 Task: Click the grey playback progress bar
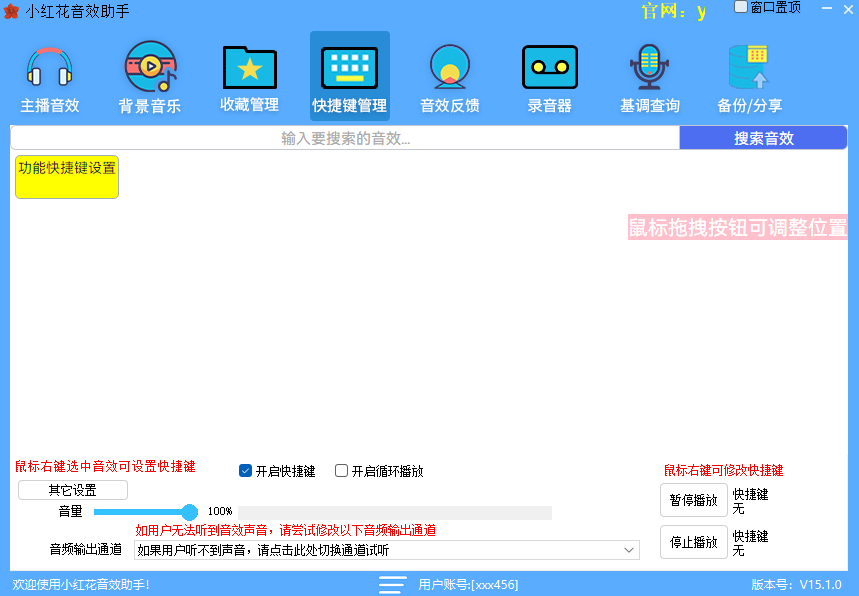pyautogui.click(x=394, y=512)
